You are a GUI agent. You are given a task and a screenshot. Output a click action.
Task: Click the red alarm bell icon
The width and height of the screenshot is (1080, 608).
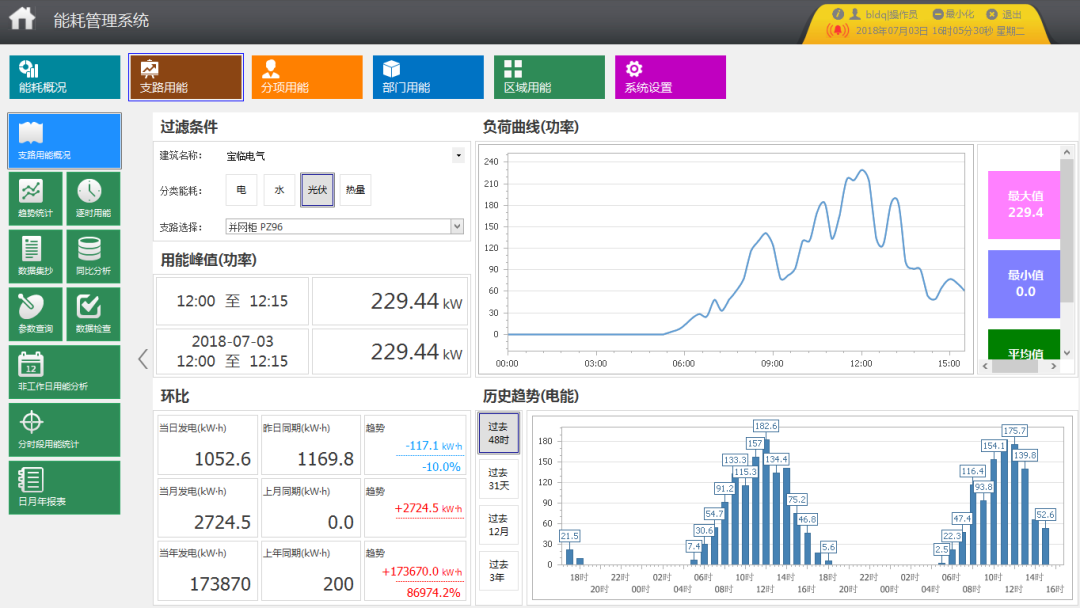[x=837, y=30]
